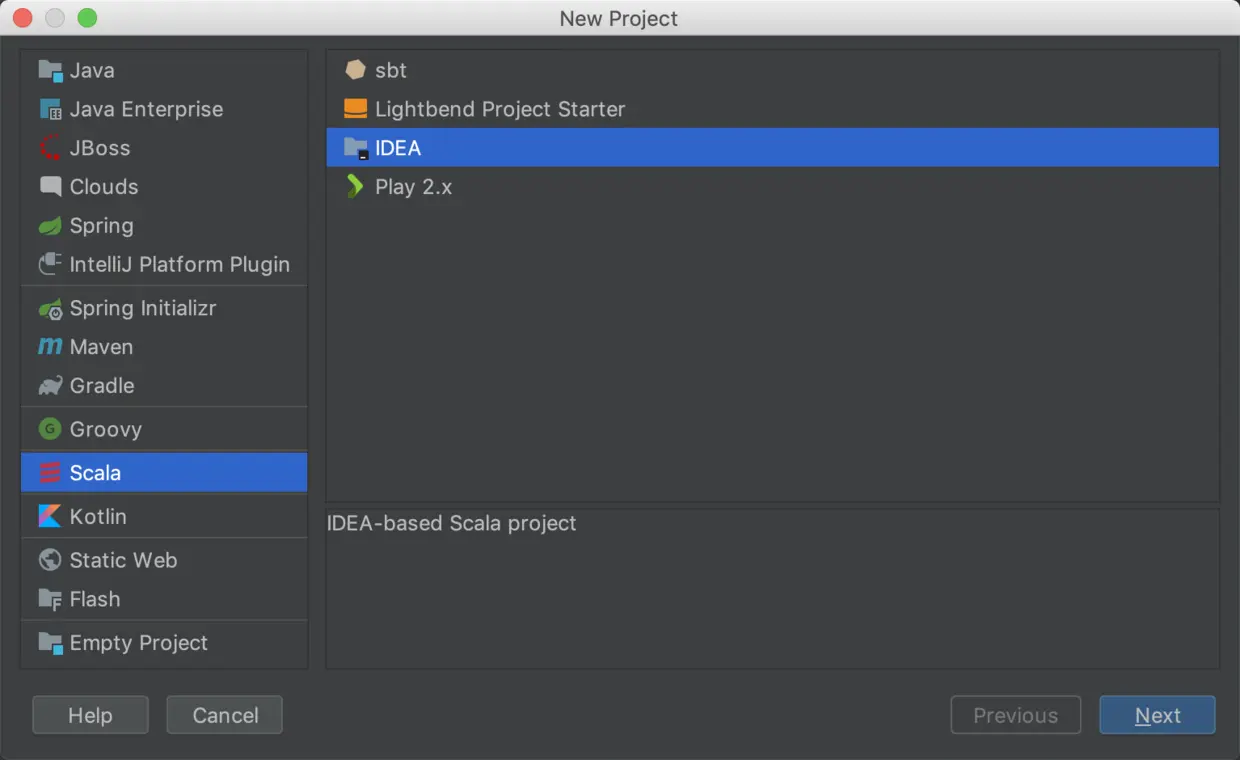1240x760 pixels.
Task: Choose Static Web project type
Action: point(123,560)
